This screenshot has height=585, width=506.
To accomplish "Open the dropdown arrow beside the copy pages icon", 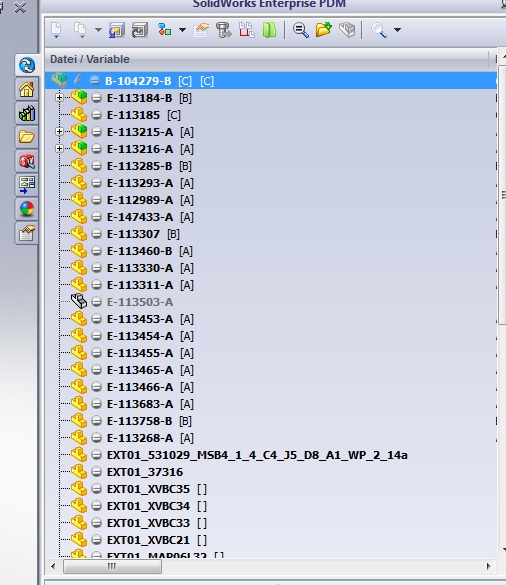I will (x=98, y=30).
